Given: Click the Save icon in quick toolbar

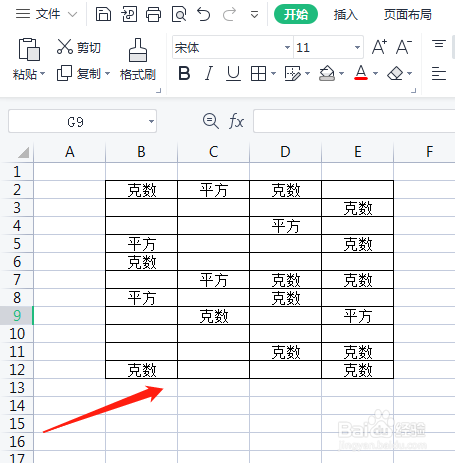Looking at the screenshot, I should click(x=103, y=14).
